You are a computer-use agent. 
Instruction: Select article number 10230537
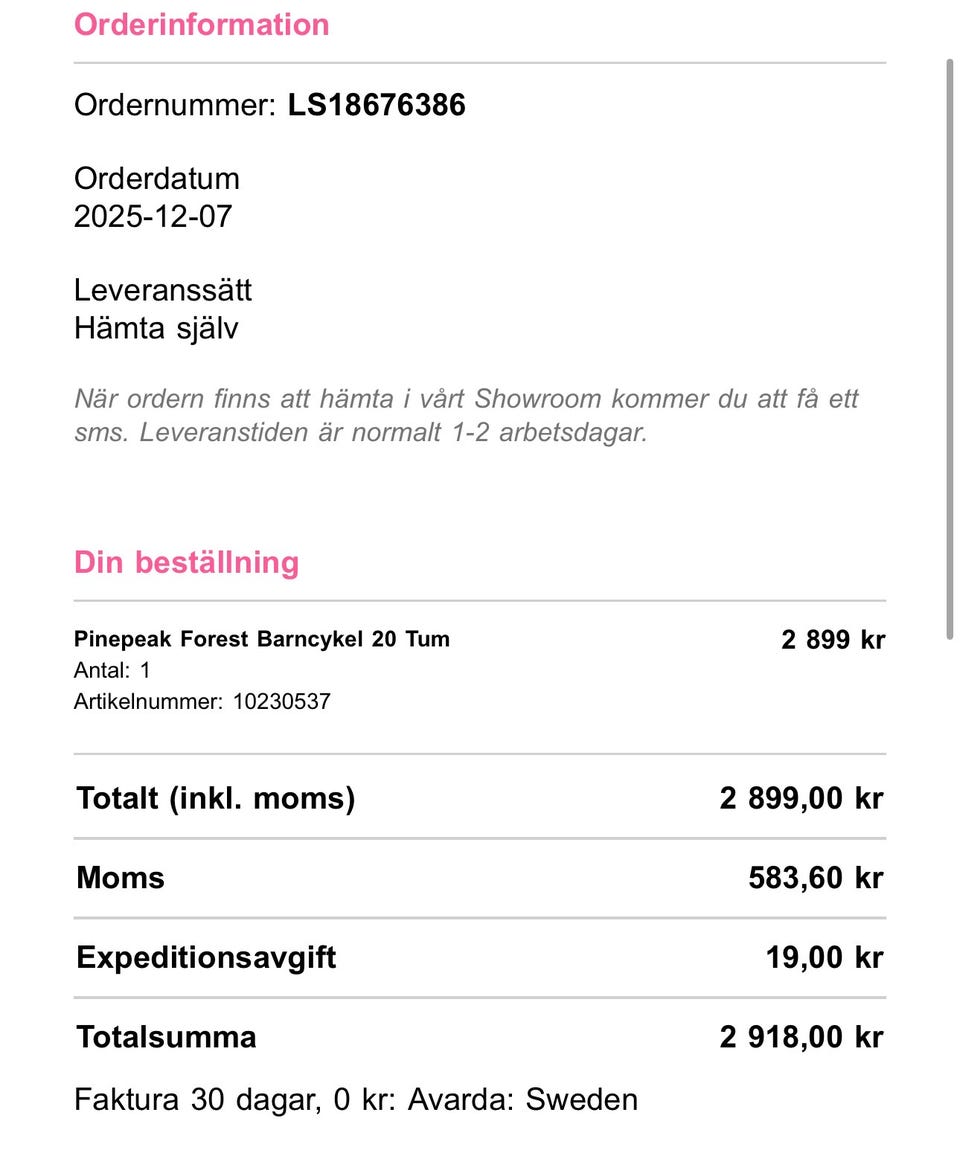point(281,701)
